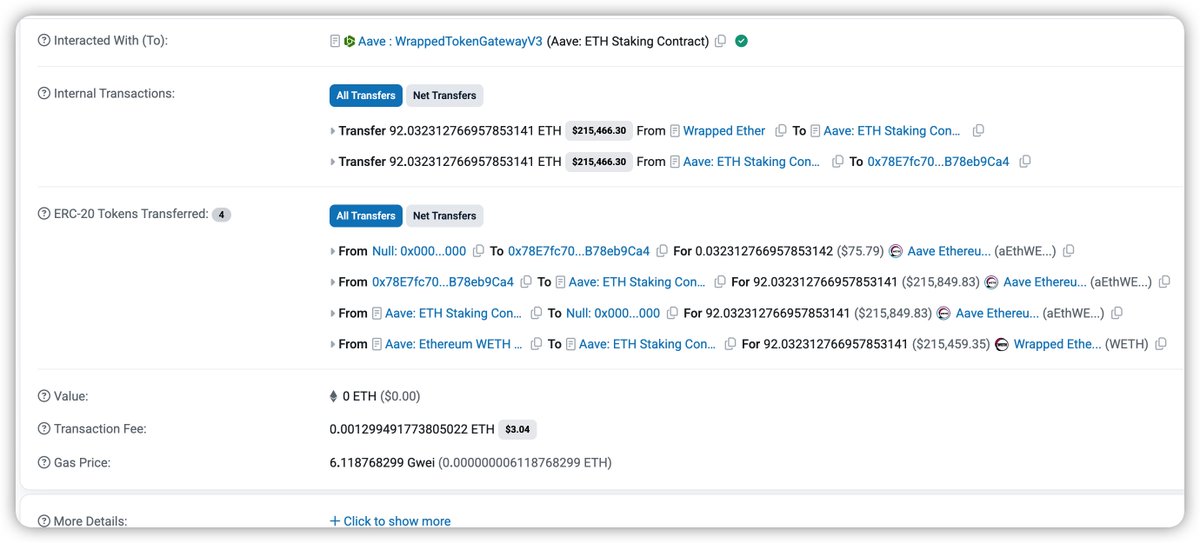Copy the Null: 0x000...000 recipient address in the third ERC-20 transfer

point(672,313)
